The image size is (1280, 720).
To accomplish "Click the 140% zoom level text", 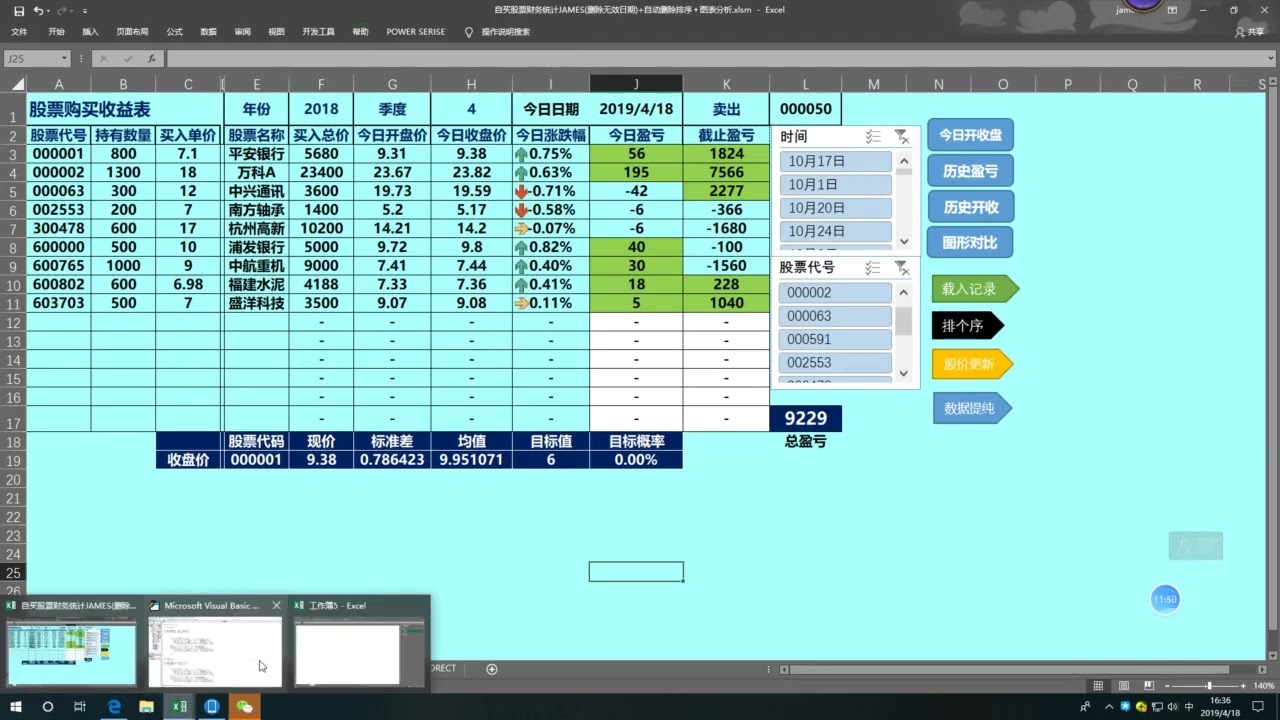I will (x=1262, y=686).
